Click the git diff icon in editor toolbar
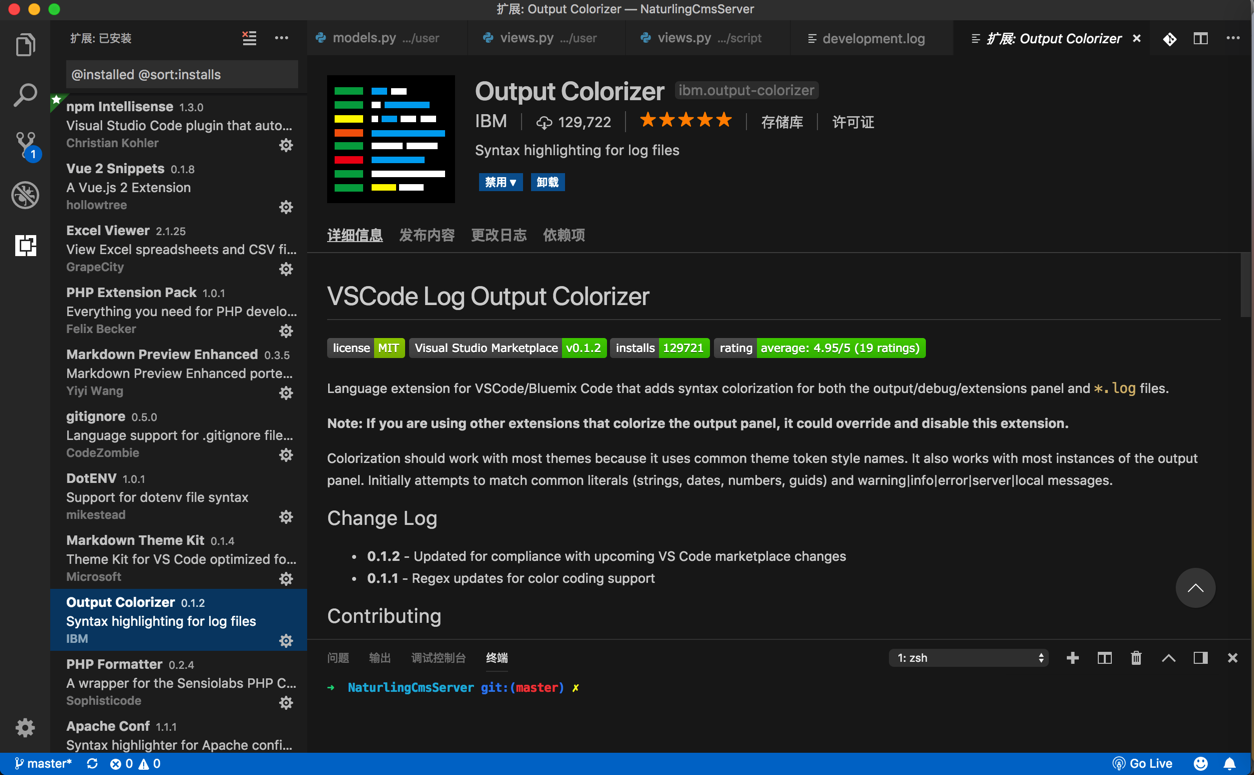1254x775 pixels. 1169,38
